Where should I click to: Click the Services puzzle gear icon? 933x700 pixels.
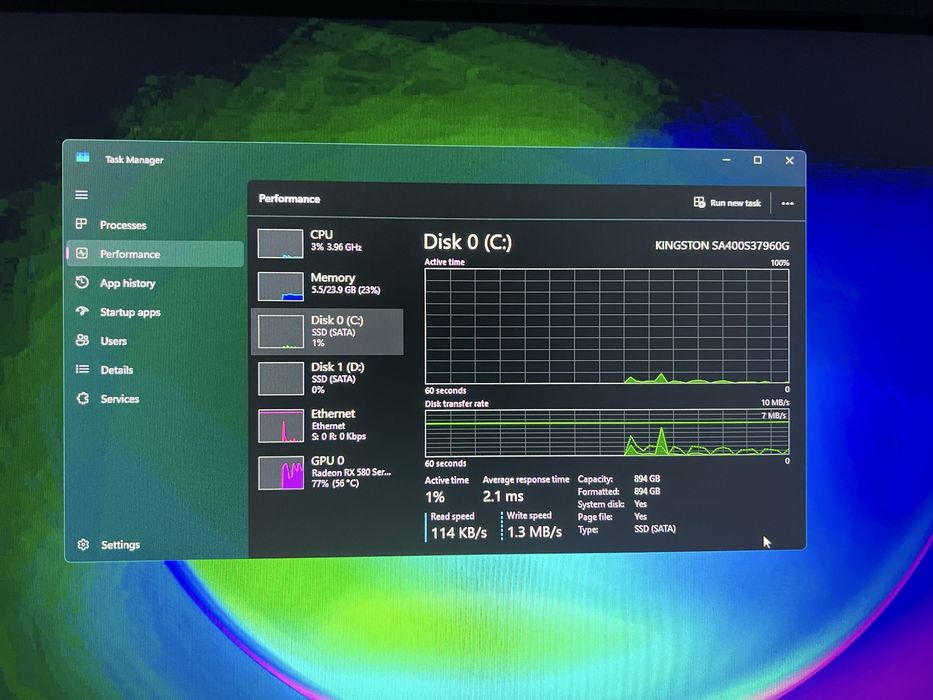pos(83,398)
